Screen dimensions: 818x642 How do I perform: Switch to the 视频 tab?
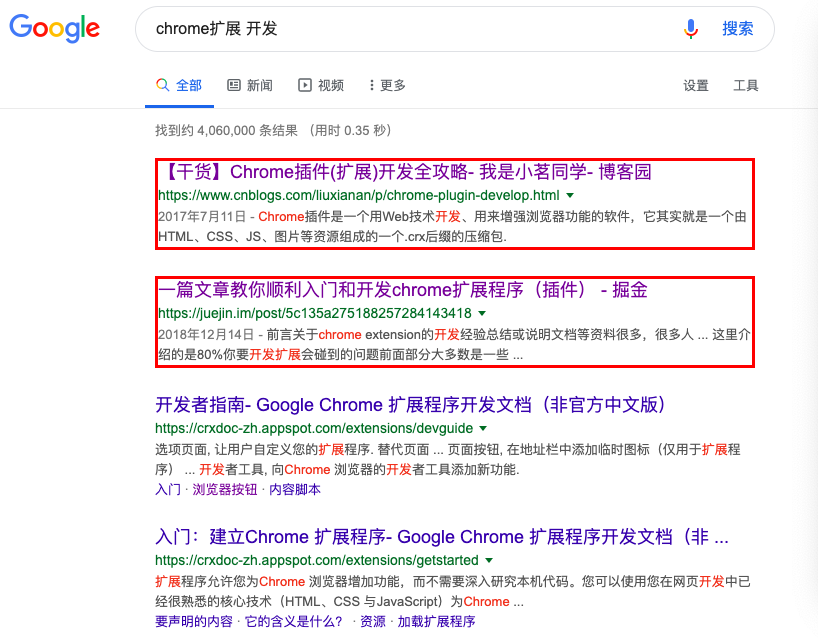[331, 86]
